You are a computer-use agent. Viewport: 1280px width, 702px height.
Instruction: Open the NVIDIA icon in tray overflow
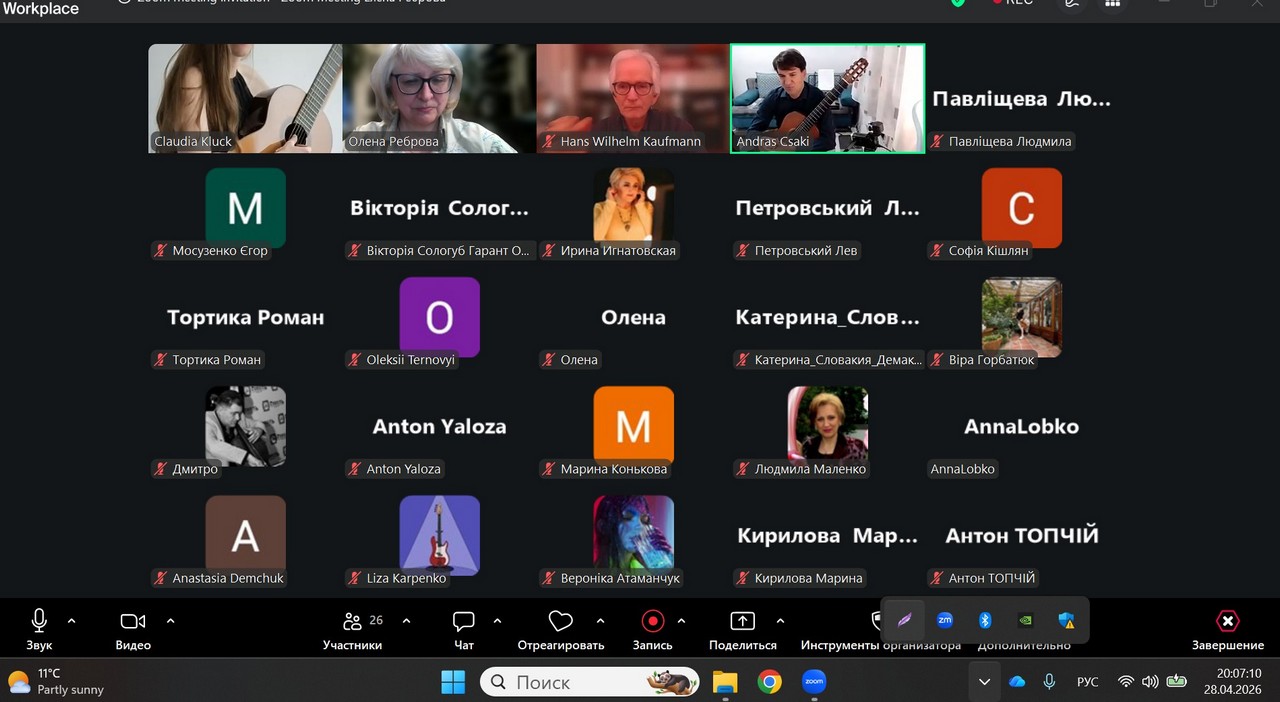click(x=1025, y=620)
